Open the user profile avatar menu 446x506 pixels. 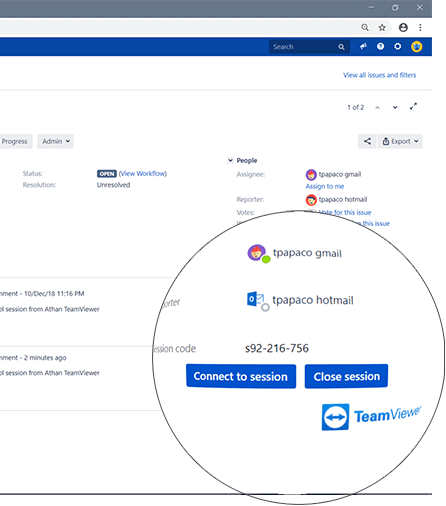click(x=417, y=46)
